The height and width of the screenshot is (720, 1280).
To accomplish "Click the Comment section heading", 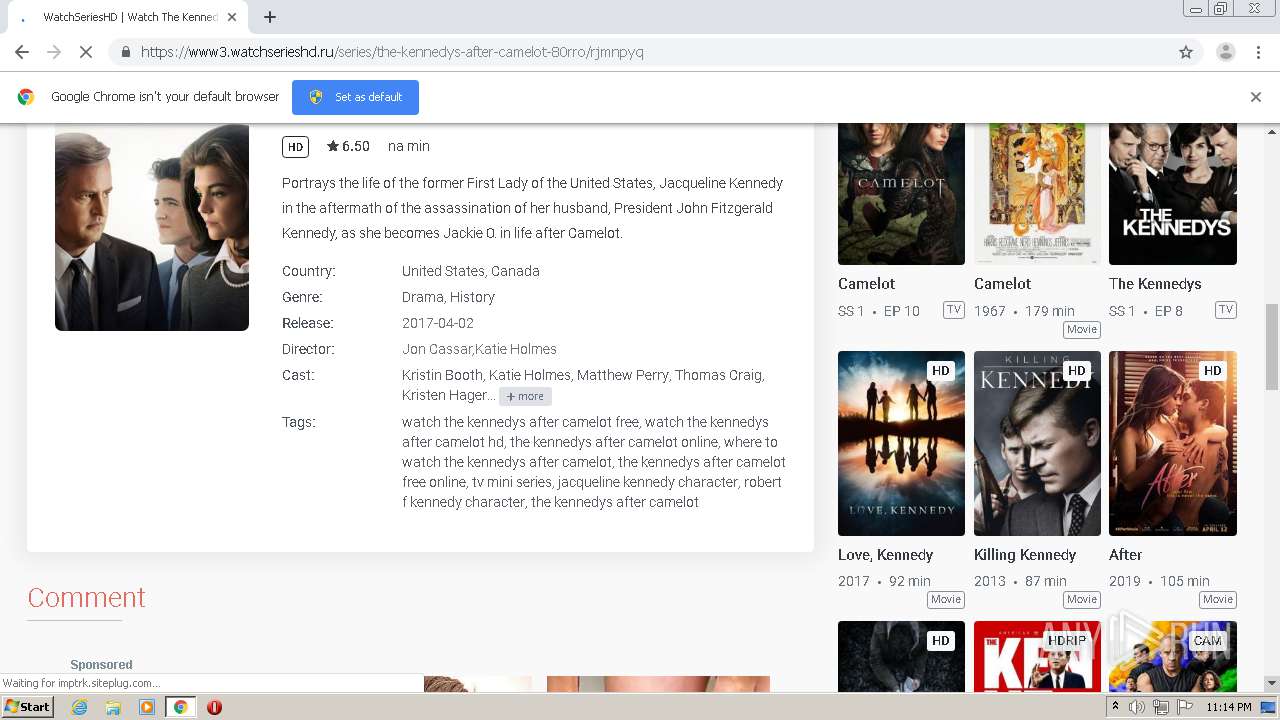I will [86, 597].
